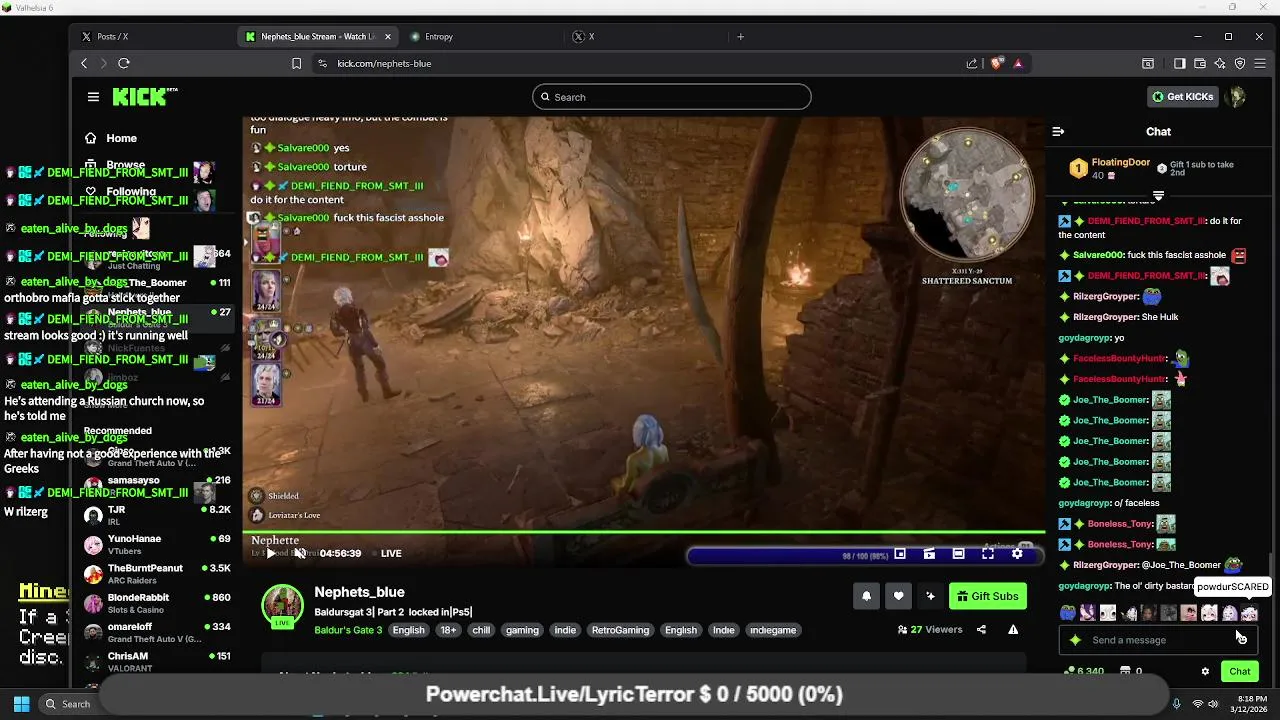Click the indiegame tag
Screen dimensions: 1280x720
[x=773, y=630]
